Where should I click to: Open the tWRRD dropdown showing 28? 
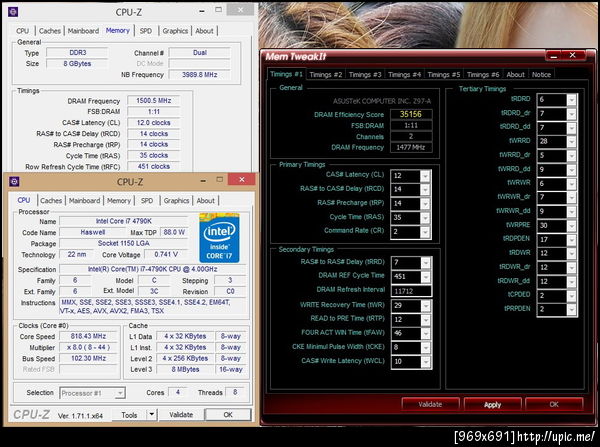(571, 142)
